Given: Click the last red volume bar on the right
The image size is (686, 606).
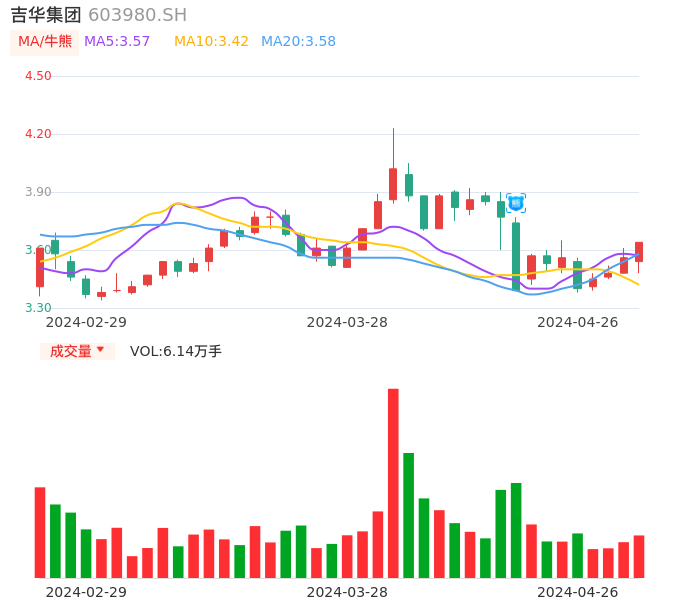Looking at the screenshot, I should (x=639, y=556).
